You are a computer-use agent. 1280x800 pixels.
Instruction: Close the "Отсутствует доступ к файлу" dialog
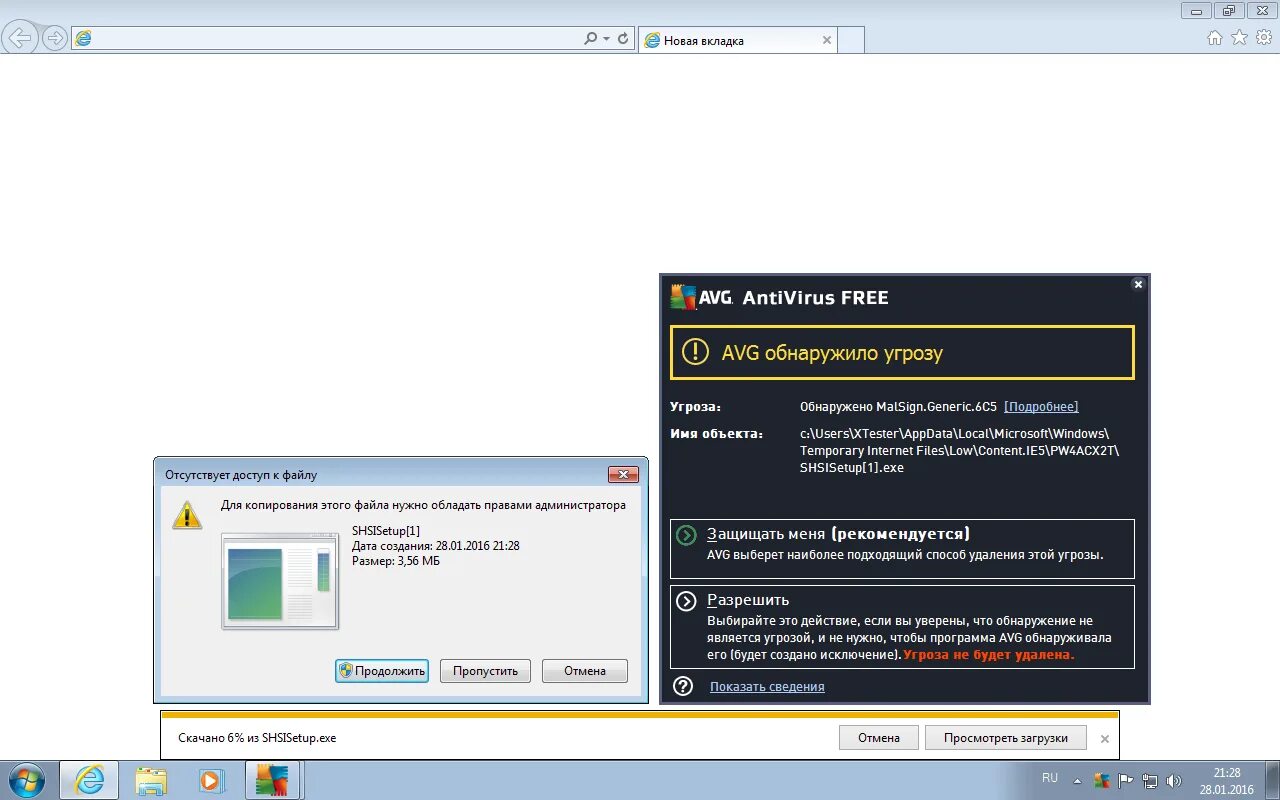(x=623, y=474)
